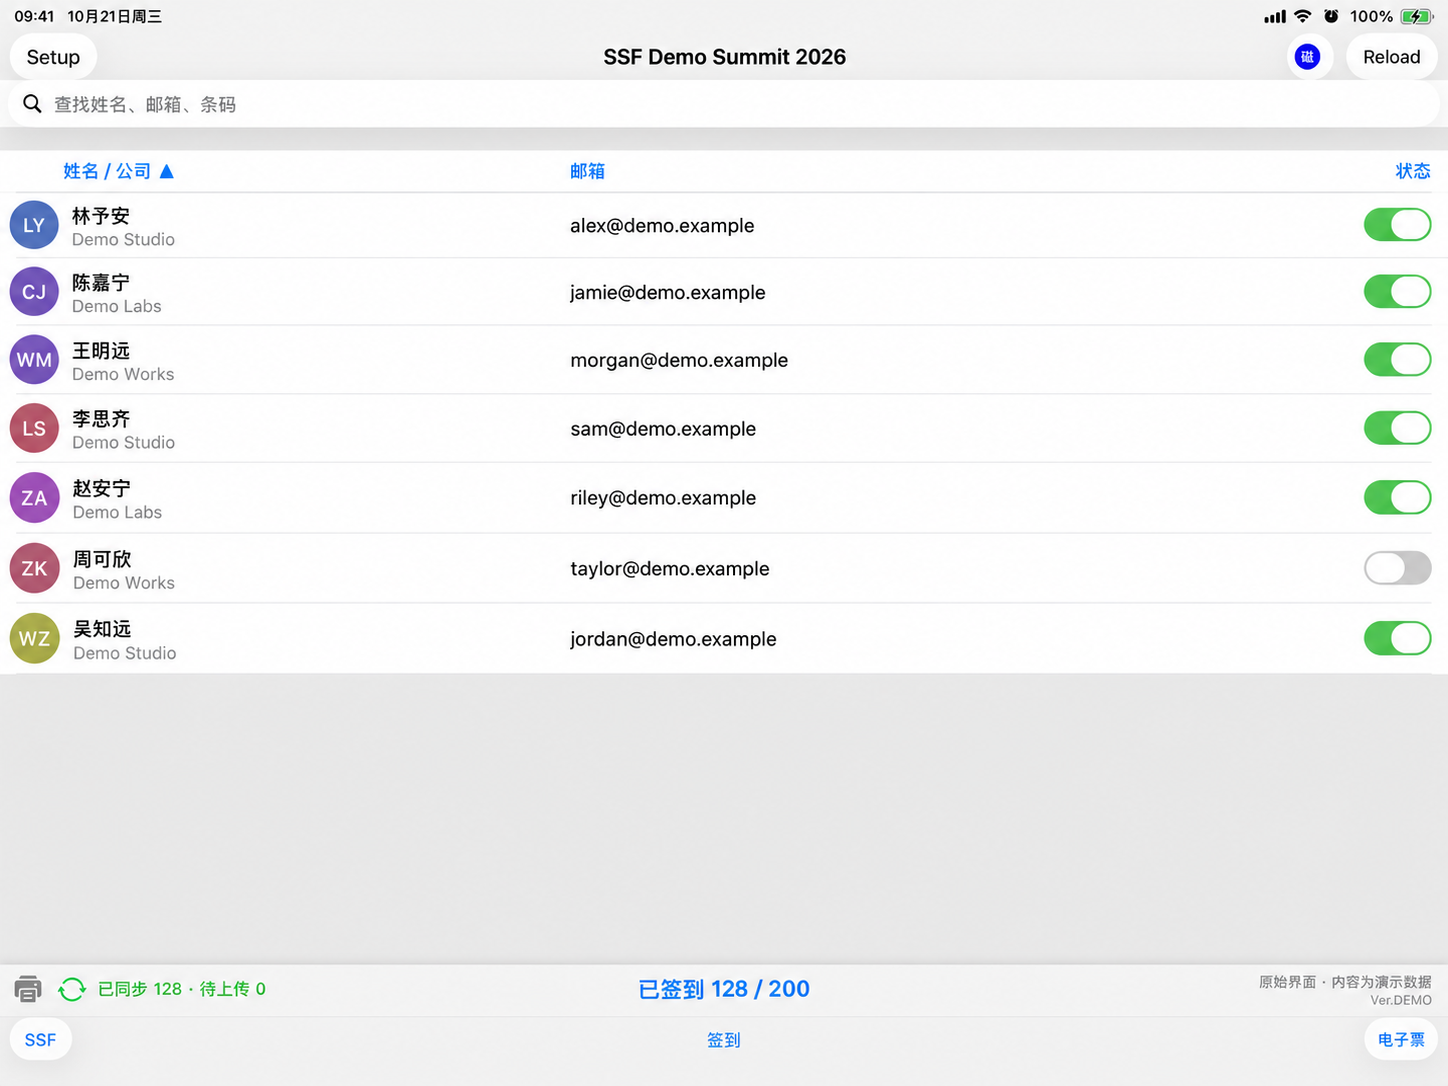Click the email taylor@demo.example

click(670, 568)
